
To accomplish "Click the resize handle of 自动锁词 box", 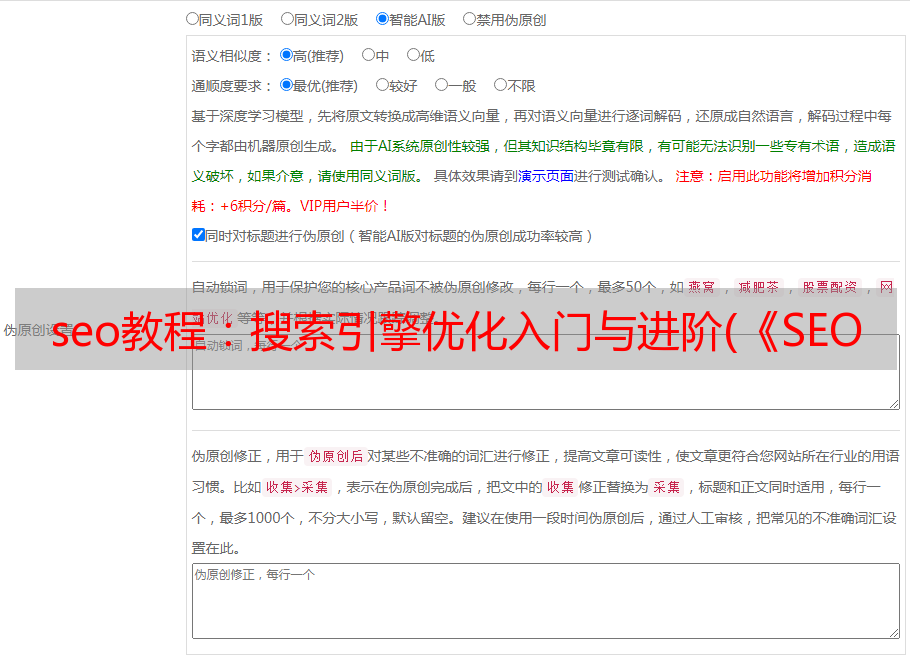I will 894,404.
